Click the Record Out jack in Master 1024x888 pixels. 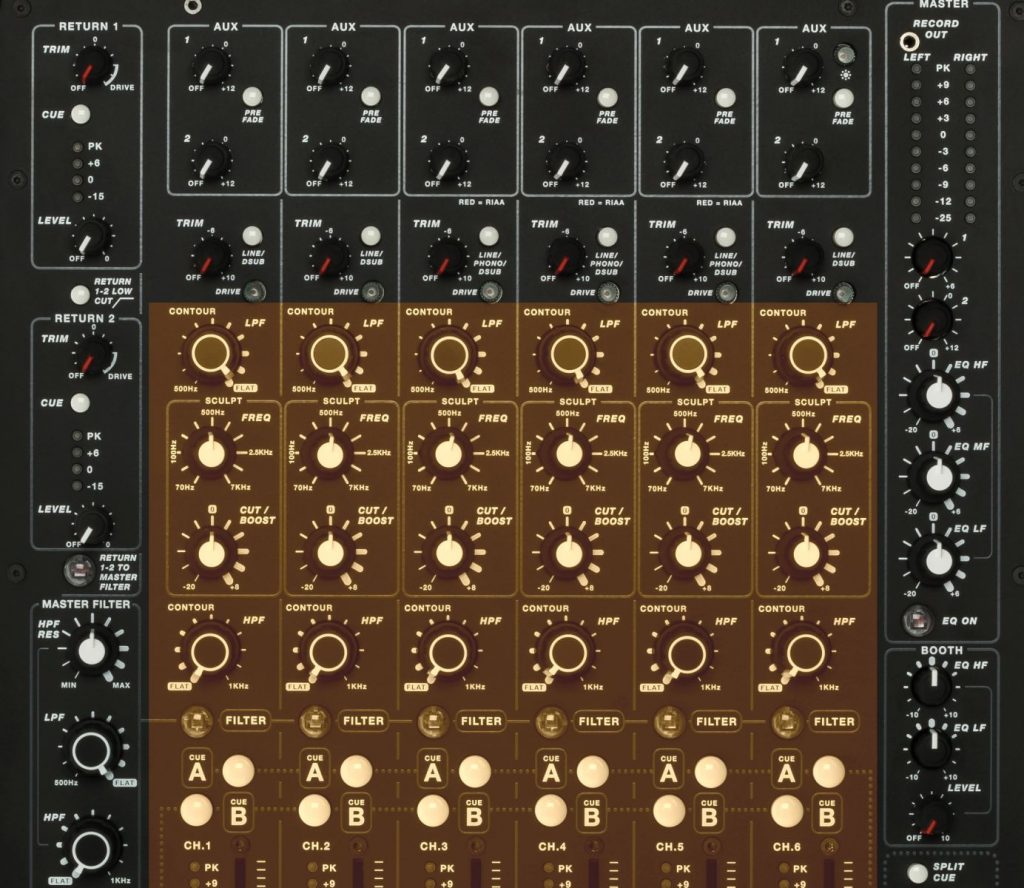(x=908, y=41)
